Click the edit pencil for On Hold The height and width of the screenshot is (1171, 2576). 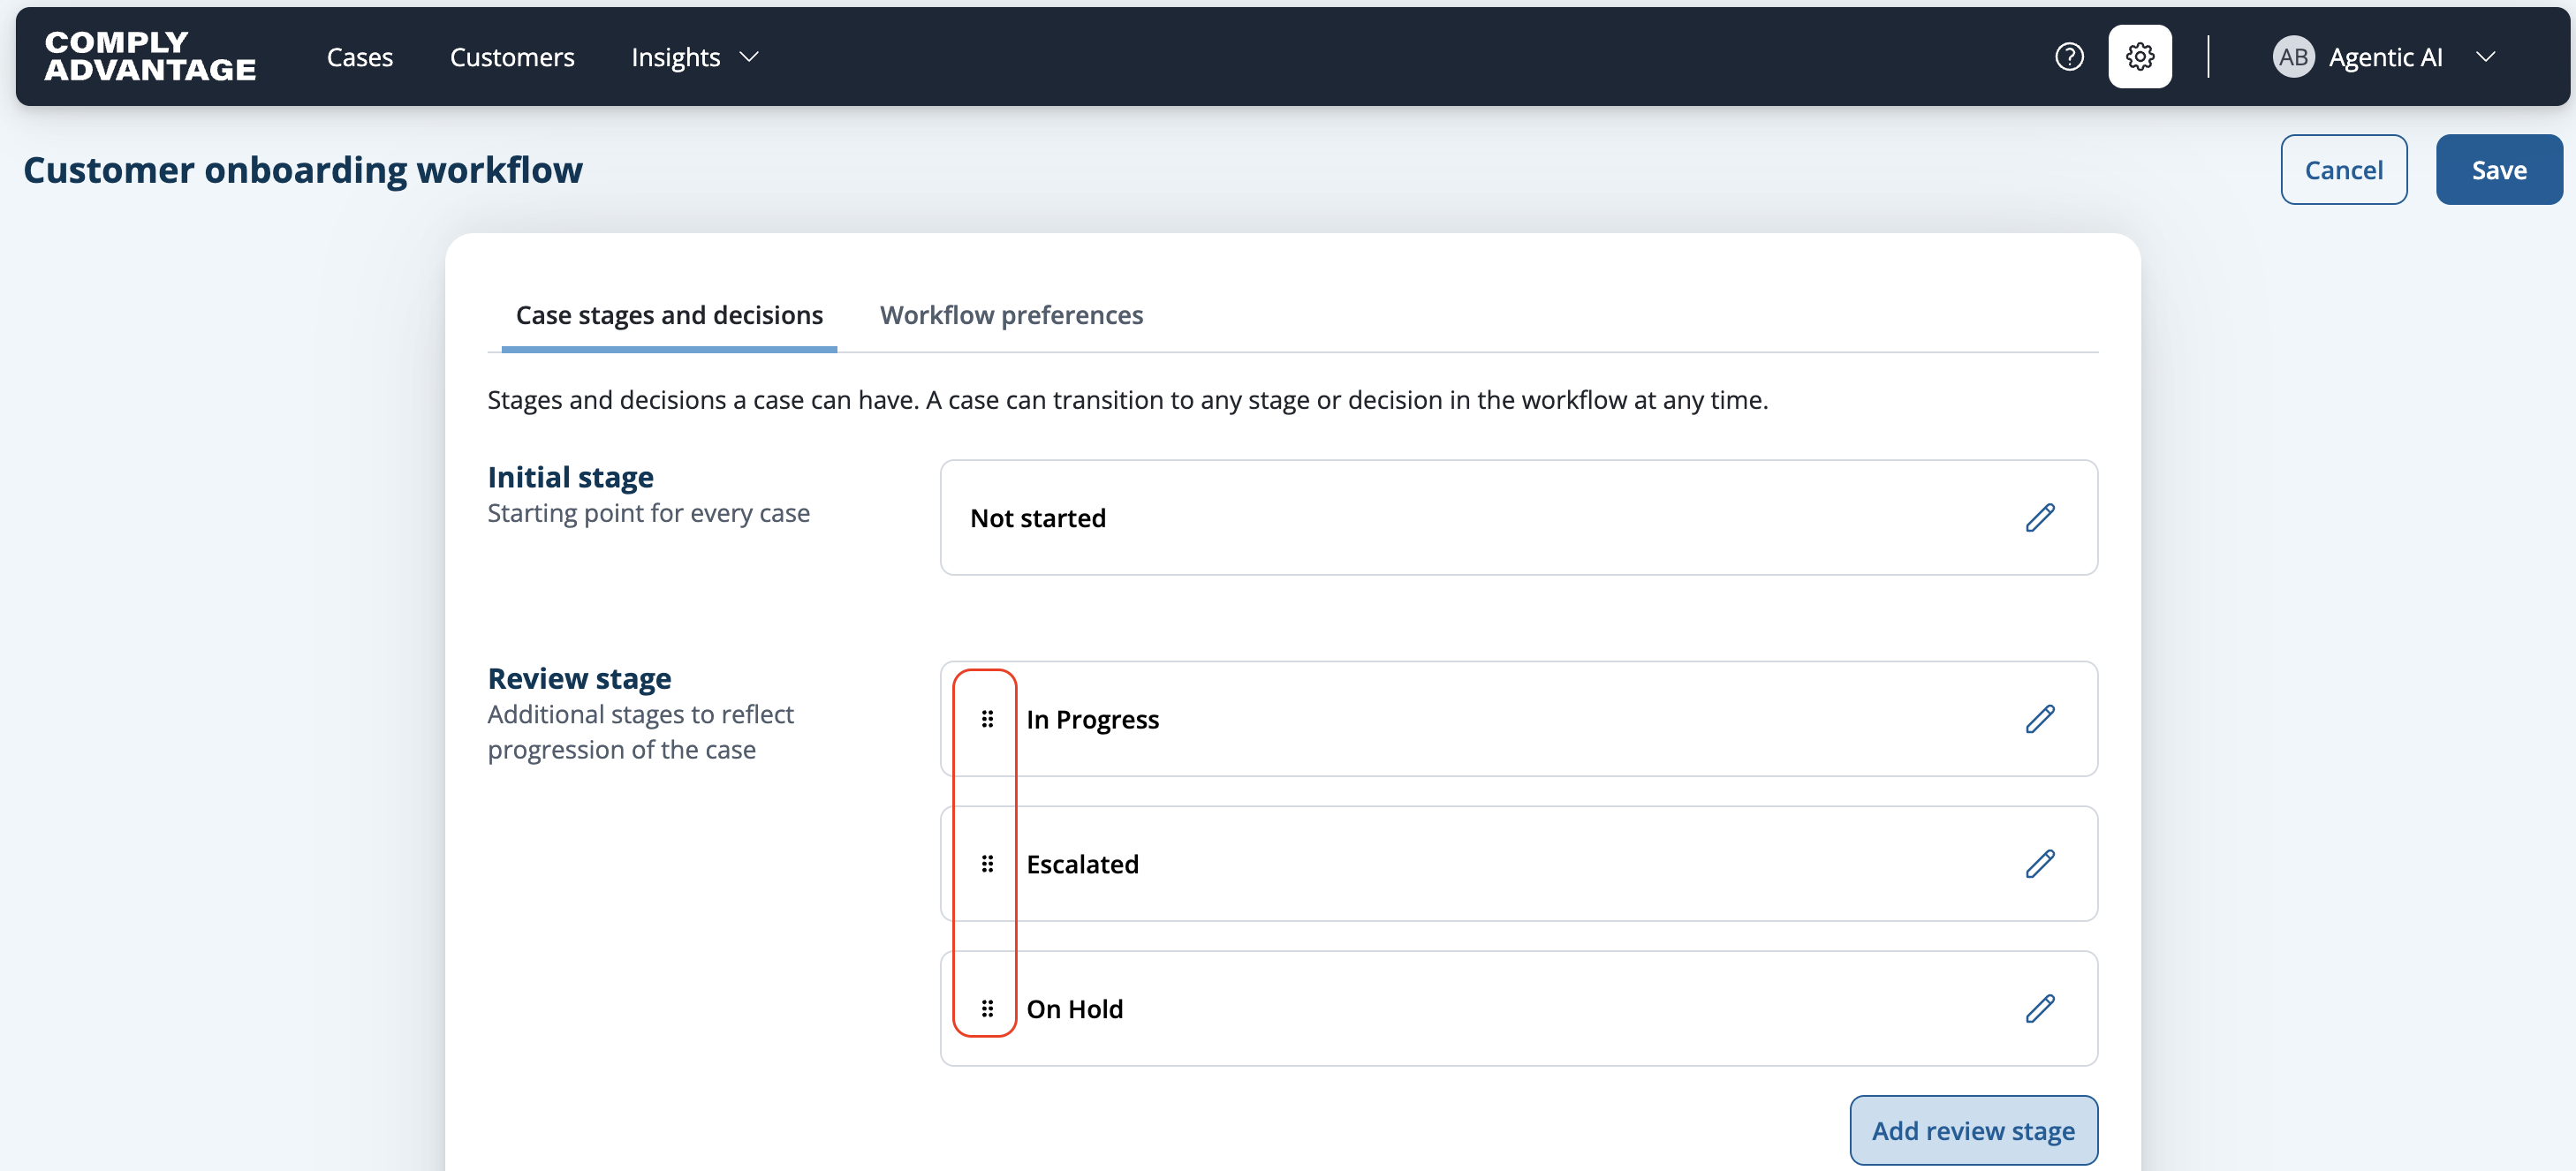coord(2040,1009)
